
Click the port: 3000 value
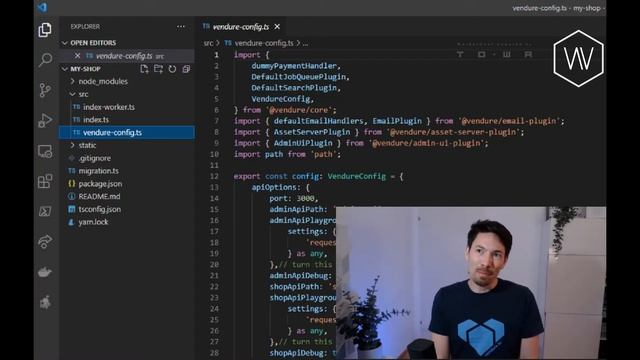tap(305, 198)
